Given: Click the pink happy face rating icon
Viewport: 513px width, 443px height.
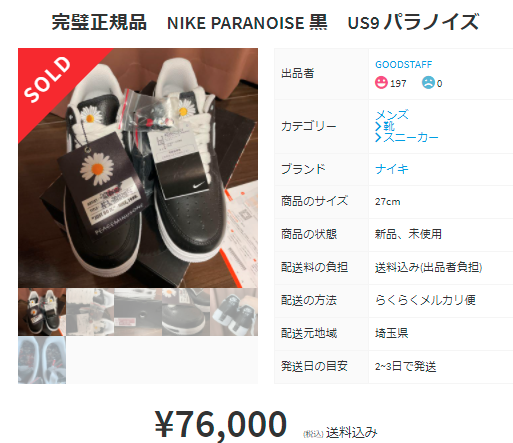Looking at the screenshot, I should coord(381,83).
